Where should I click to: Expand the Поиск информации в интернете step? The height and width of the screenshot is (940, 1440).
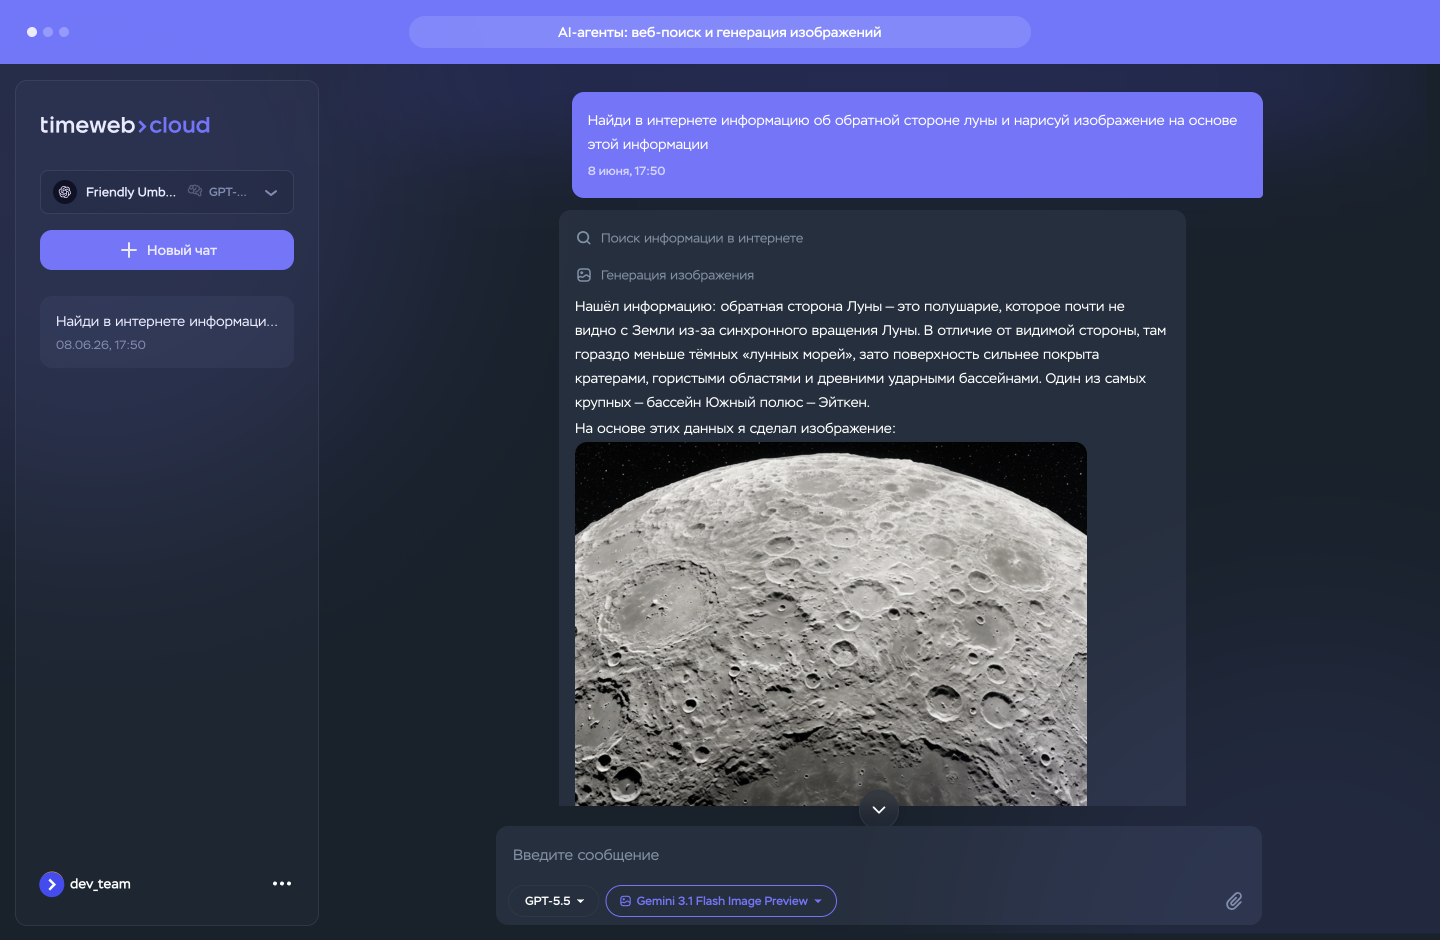tap(702, 238)
